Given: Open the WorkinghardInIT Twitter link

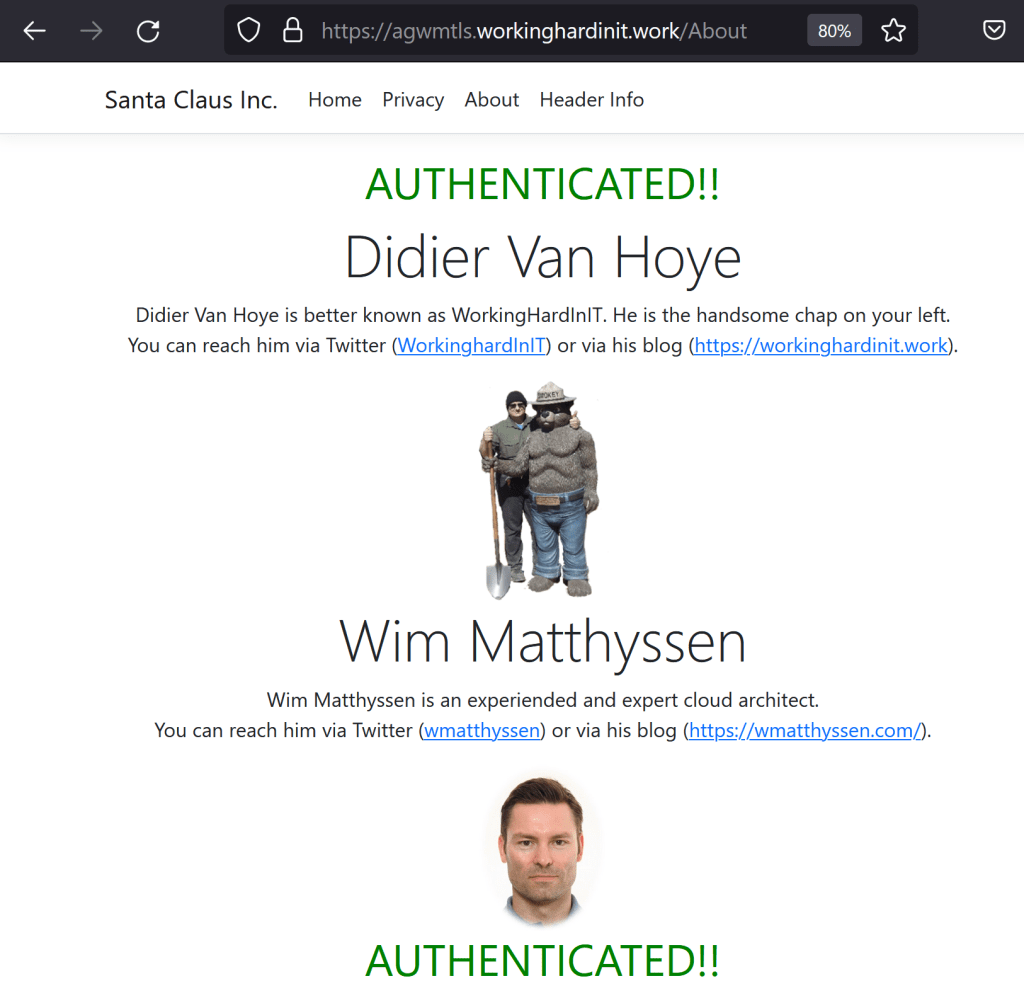Looking at the screenshot, I should pyautogui.click(x=472, y=345).
